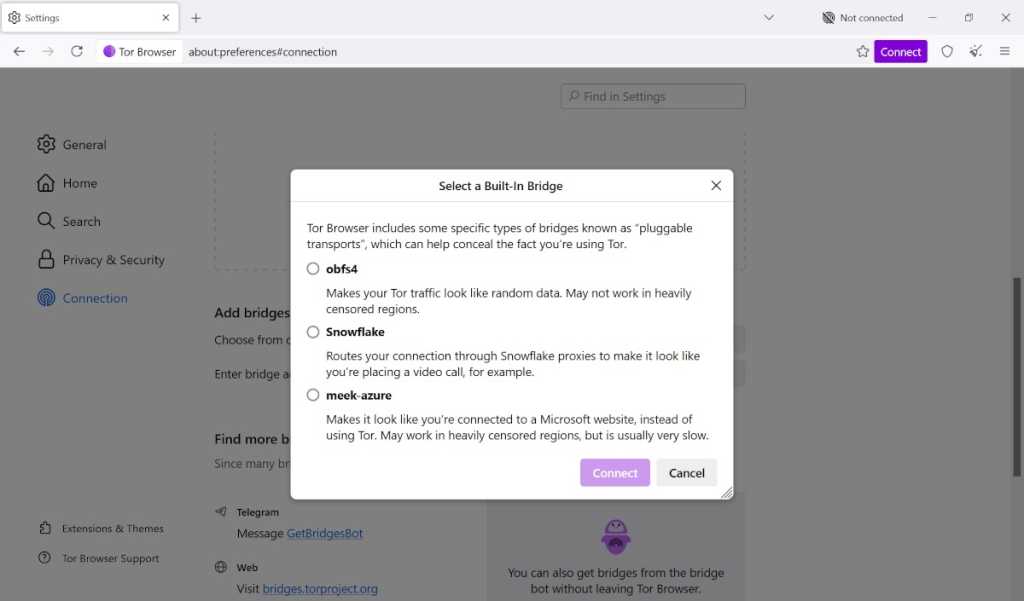Click the shield icon in the toolbar
The height and width of the screenshot is (601, 1024).
(x=946, y=51)
